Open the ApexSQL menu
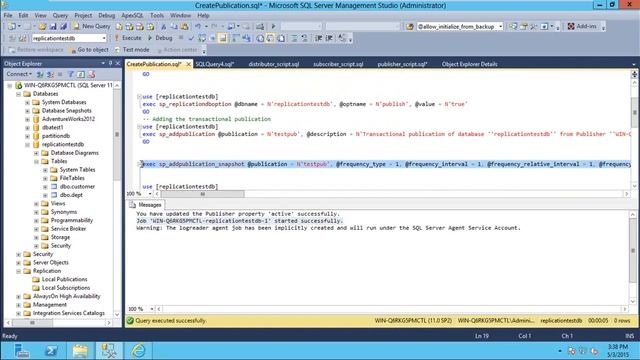640x360 pixels. pos(132,15)
